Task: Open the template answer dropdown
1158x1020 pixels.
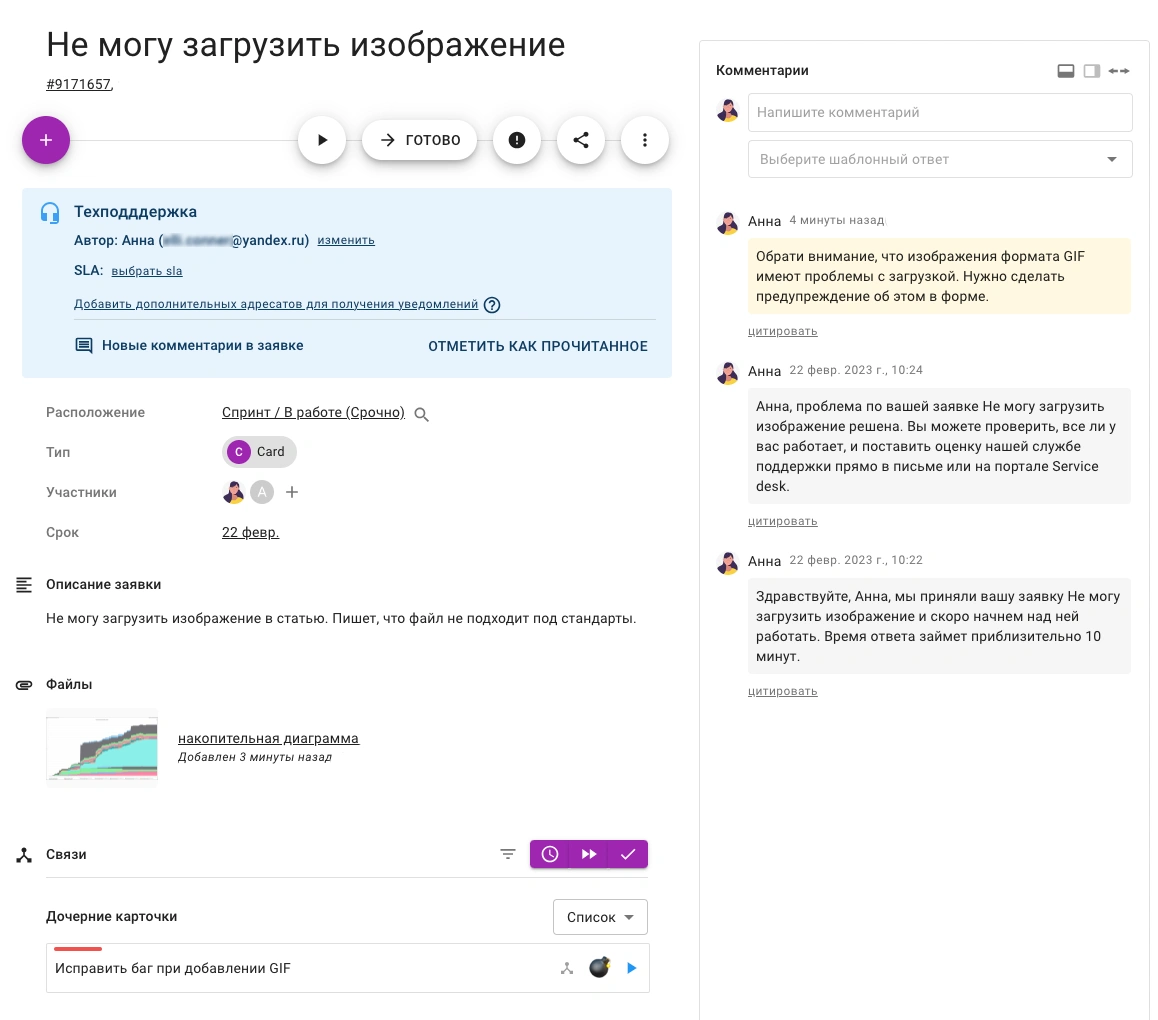Action: click(x=940, y=159)
